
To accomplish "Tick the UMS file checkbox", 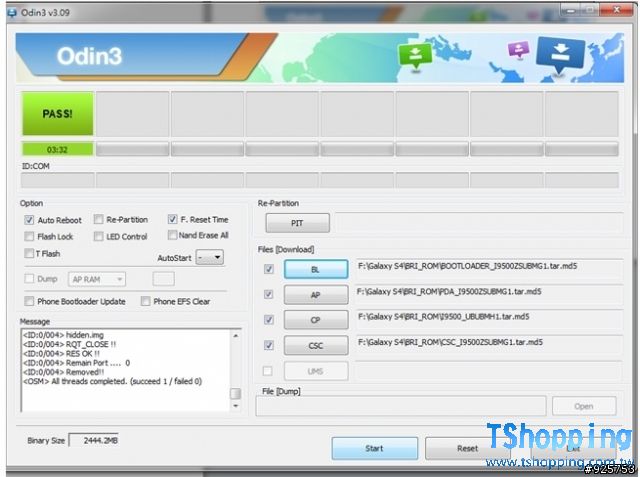I will 268,371.
